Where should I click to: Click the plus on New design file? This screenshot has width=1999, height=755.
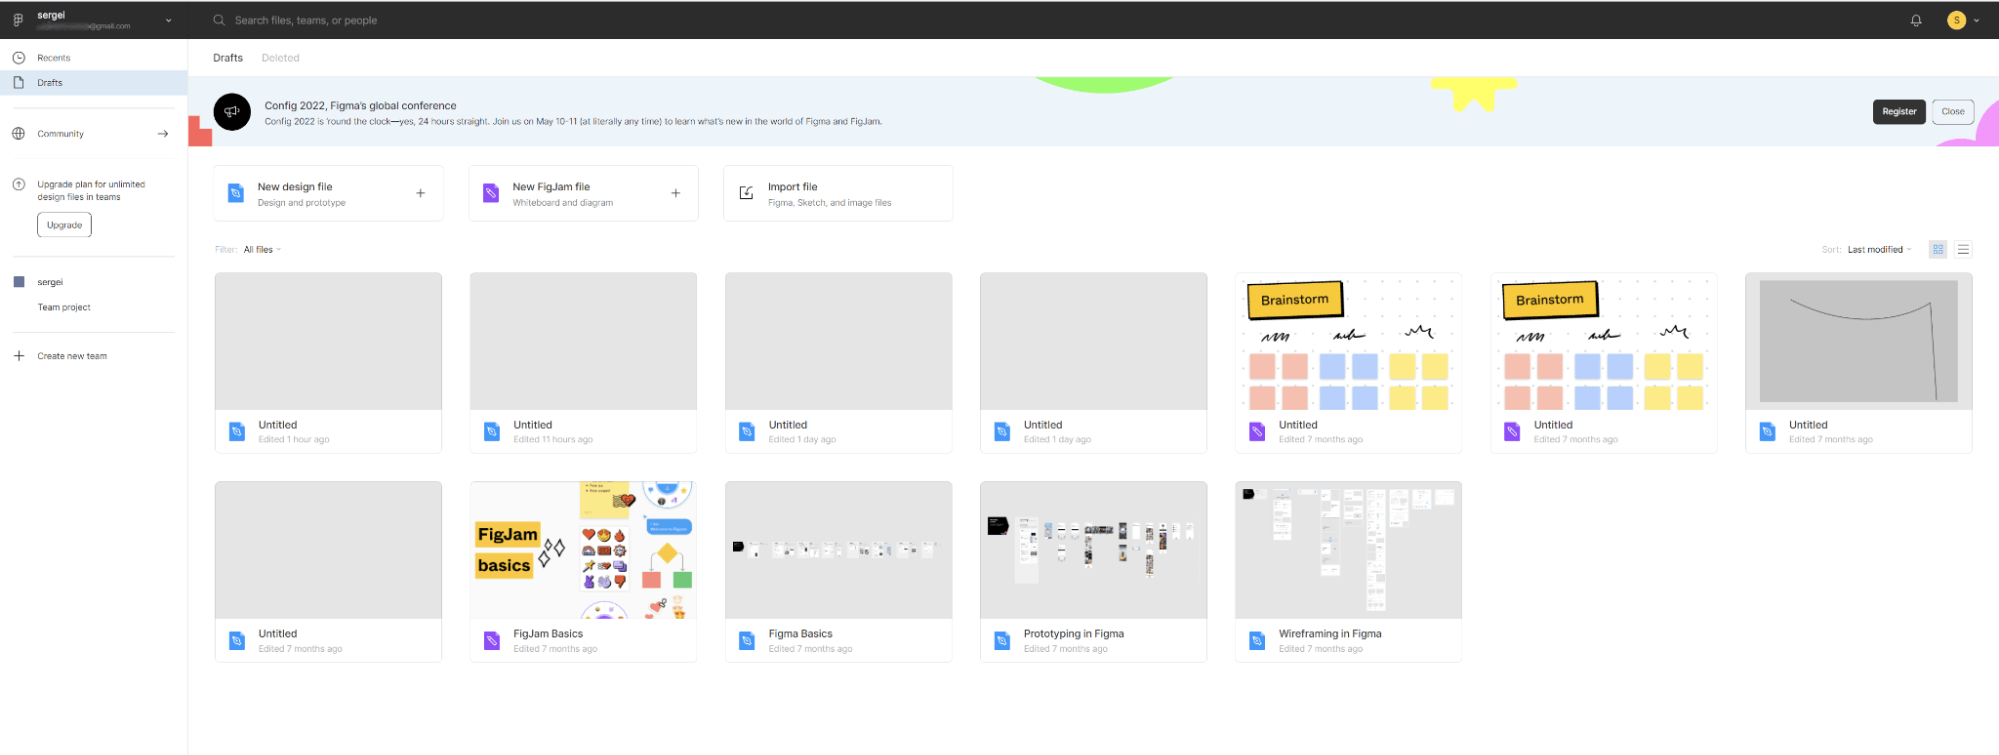pos(421,193)
